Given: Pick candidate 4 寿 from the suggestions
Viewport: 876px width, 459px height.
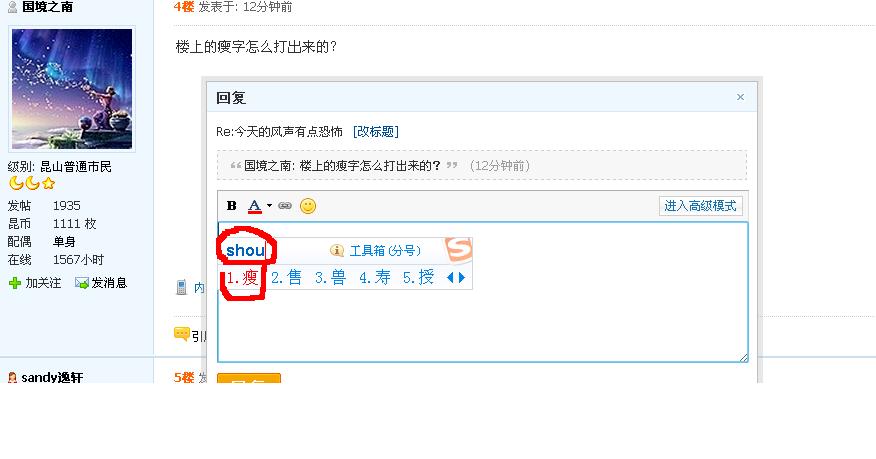Looking at the screenshot, I should pos(375,278).
